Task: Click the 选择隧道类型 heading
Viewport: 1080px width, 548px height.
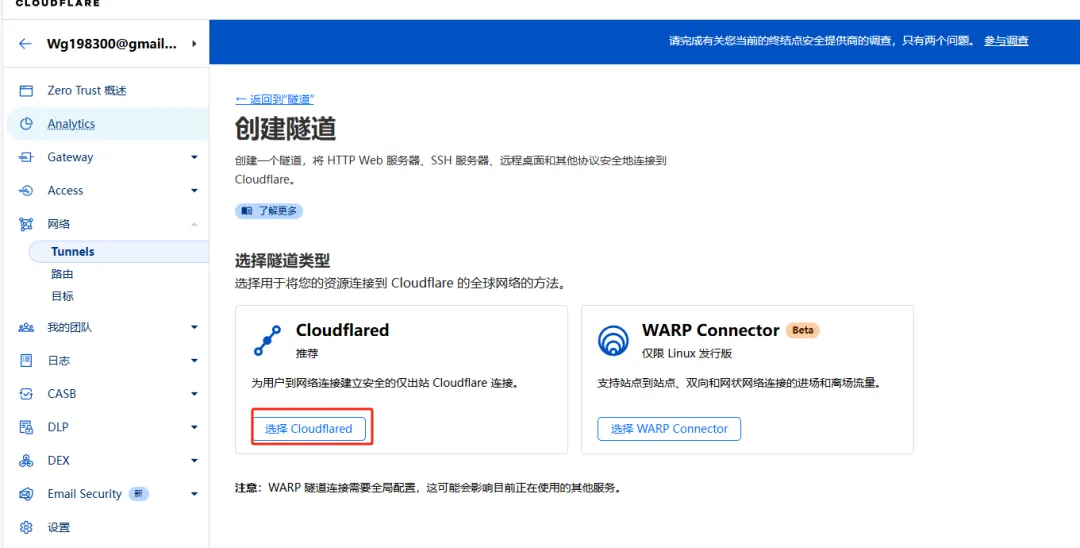Action: (x=283, y=261)
